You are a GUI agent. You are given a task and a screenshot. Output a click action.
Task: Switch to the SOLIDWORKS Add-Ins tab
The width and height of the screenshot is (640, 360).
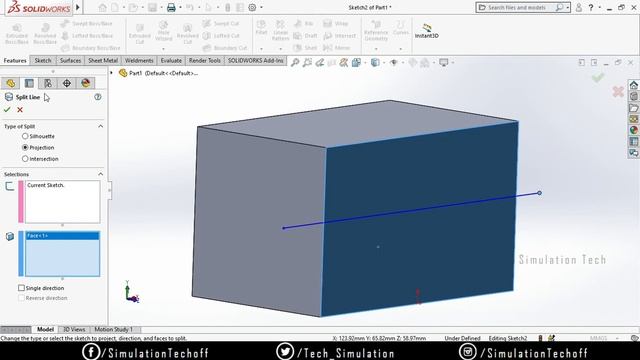(256, 60)
